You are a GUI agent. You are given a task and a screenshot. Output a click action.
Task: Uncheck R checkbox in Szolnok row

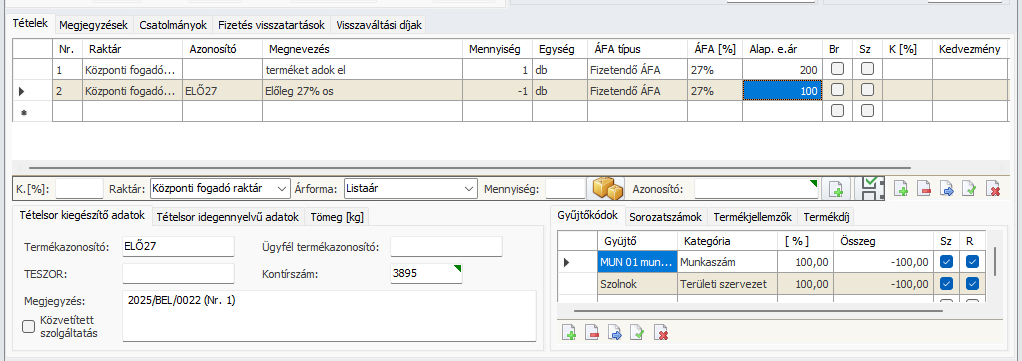[x=972, y=283]
